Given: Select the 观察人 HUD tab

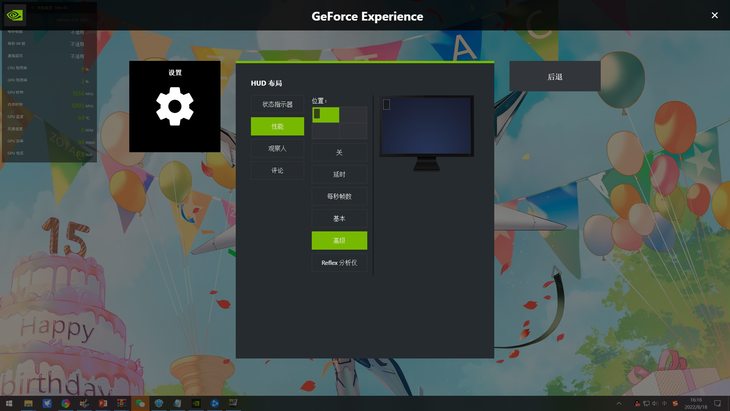Looking at the screenshot, I should (277, 148).
